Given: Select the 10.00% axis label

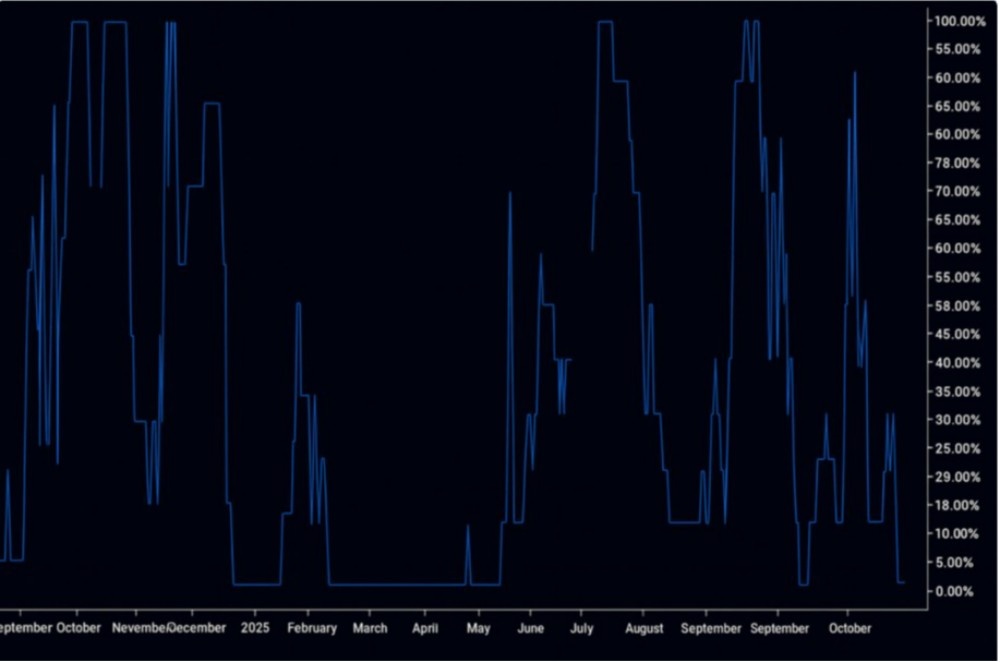Looking at the screenshot, I should tap(958, 534).
